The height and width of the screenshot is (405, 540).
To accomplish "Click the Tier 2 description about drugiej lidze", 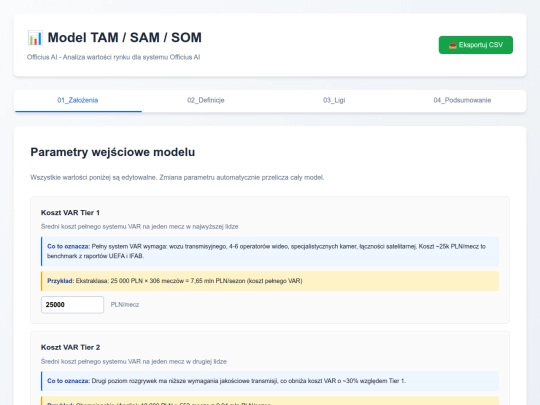I will pyautogui.click(x=134, y=361).
